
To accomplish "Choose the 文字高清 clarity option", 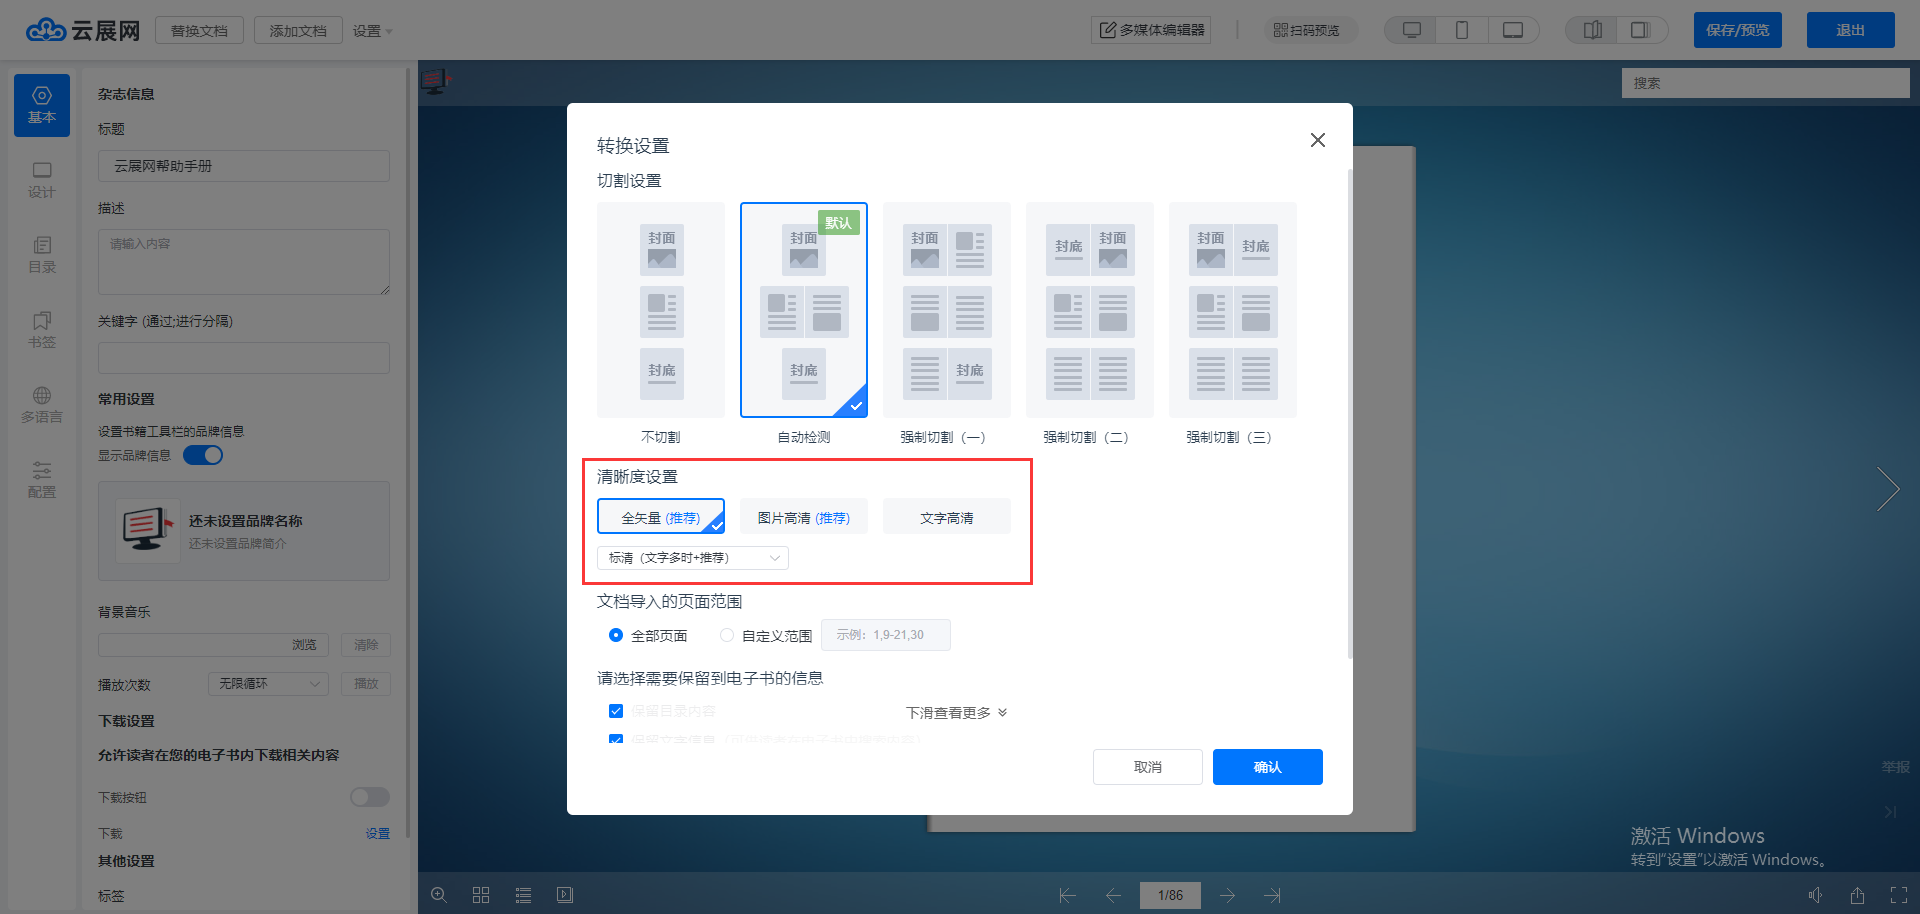I will click(947, 517).
